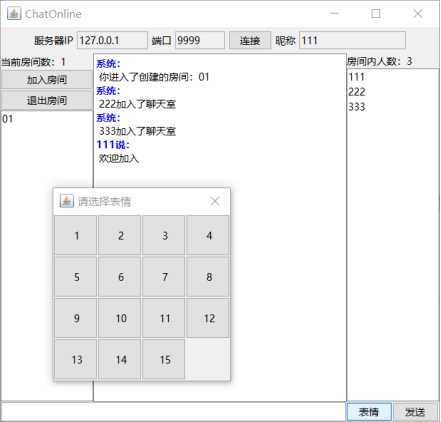Screen dimensions: 441x422
Task: Click the message input box at bottom
Action: 173,412
